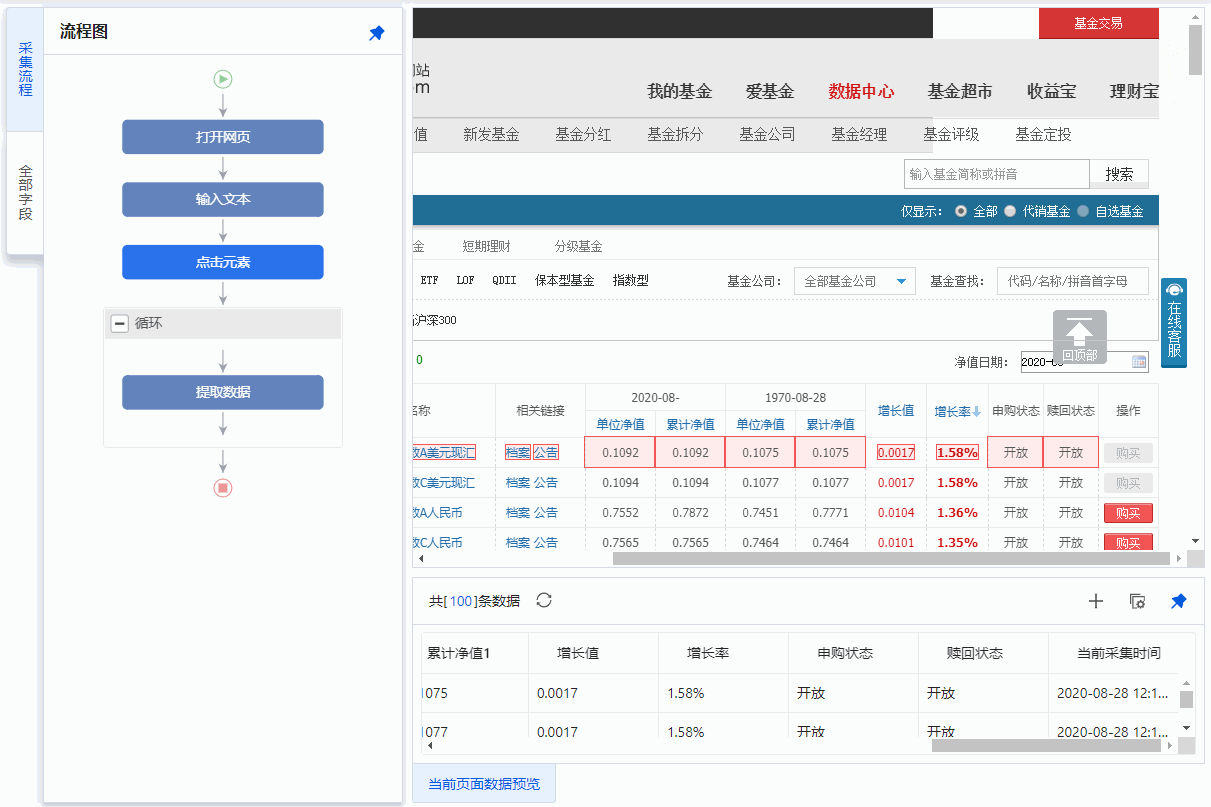Click the pin icon in flowchart panel header
The image size is (1211, 807).
(376, 33)
